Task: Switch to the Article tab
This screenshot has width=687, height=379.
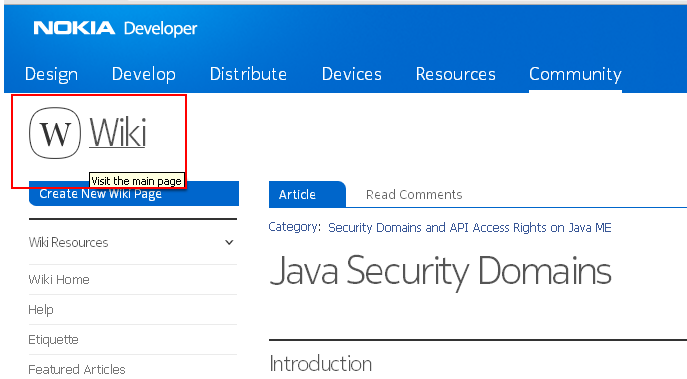Action: tap(307, 194)
